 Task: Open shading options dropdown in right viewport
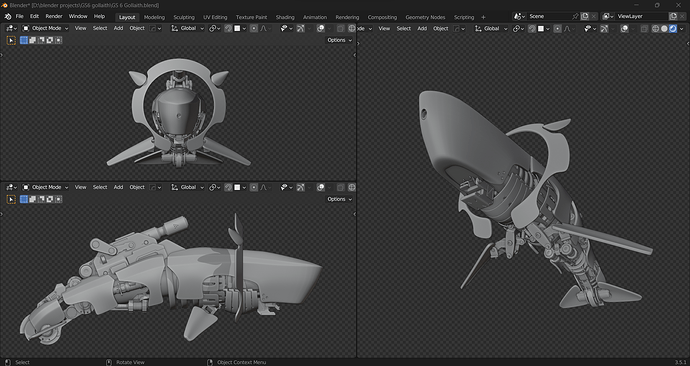point(682,29)
